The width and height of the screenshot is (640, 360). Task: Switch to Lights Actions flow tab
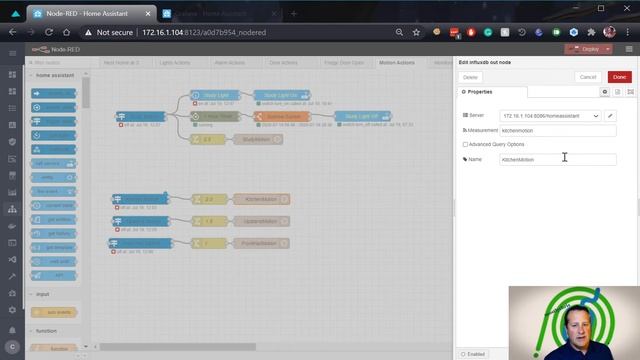tap(175, 63)
